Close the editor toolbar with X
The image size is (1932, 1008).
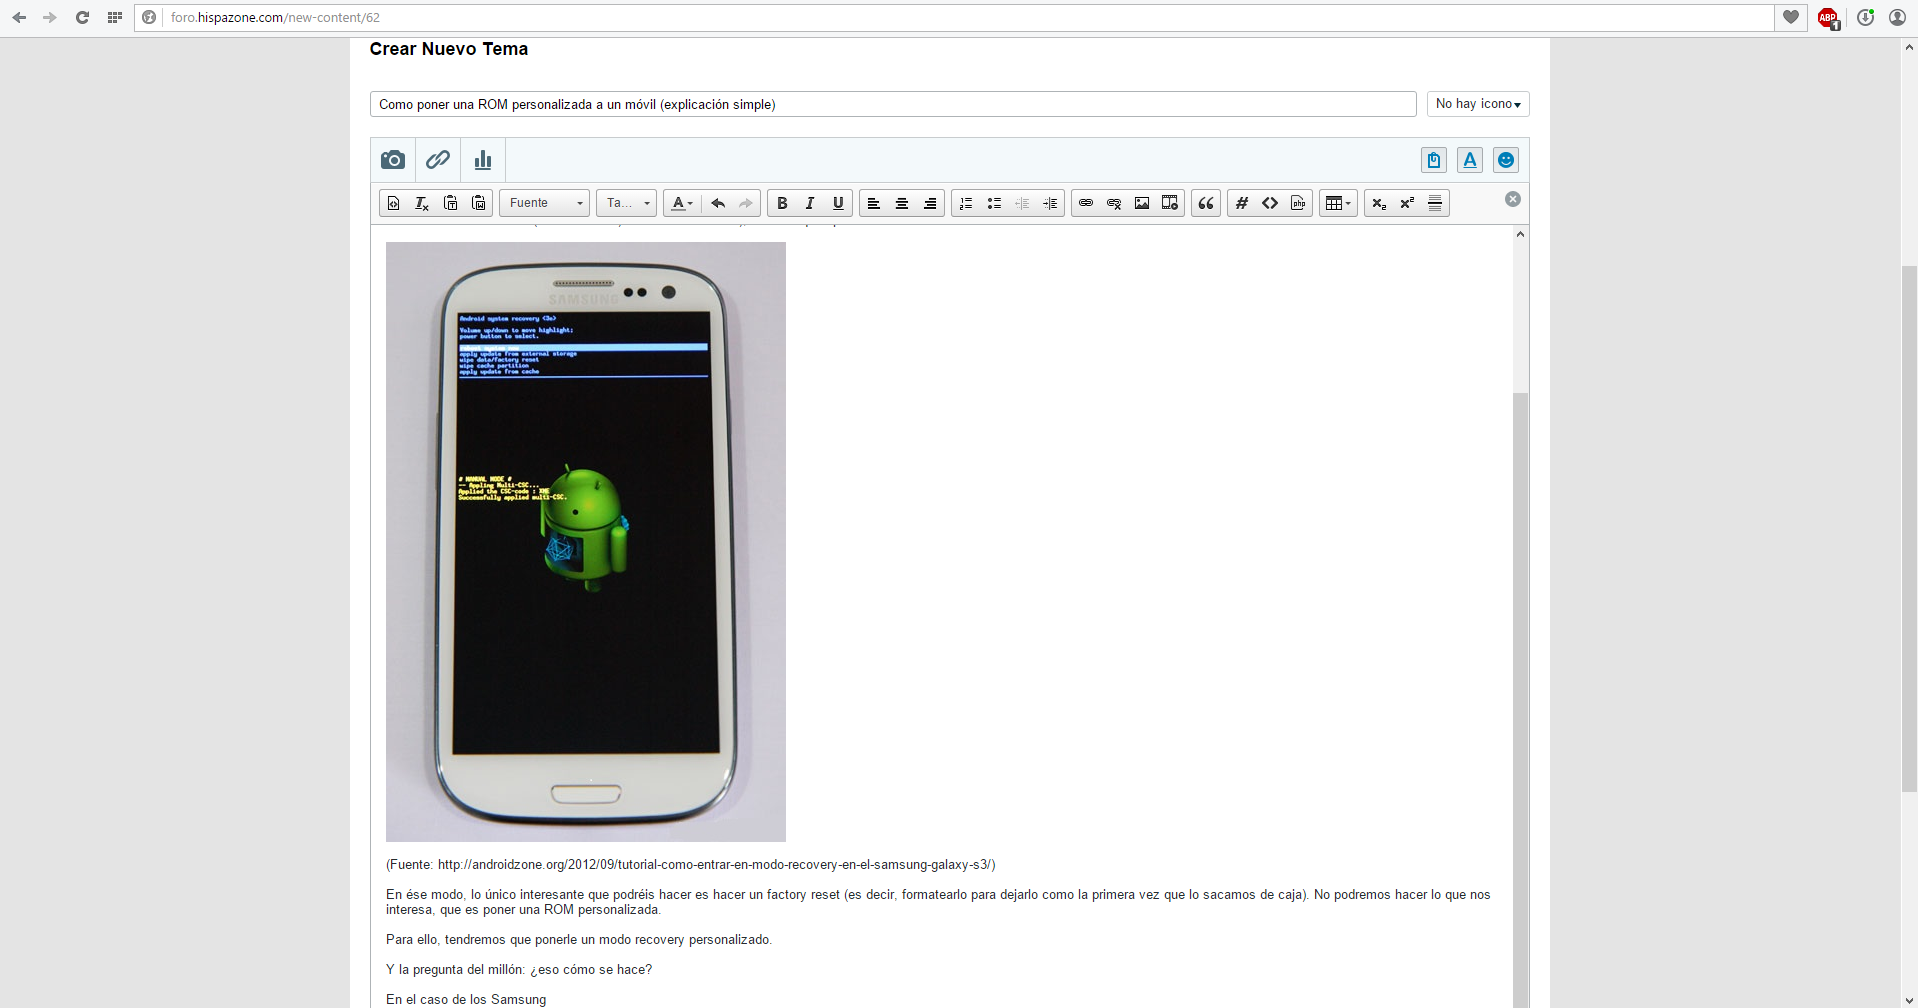click(x=1513, y=199)
